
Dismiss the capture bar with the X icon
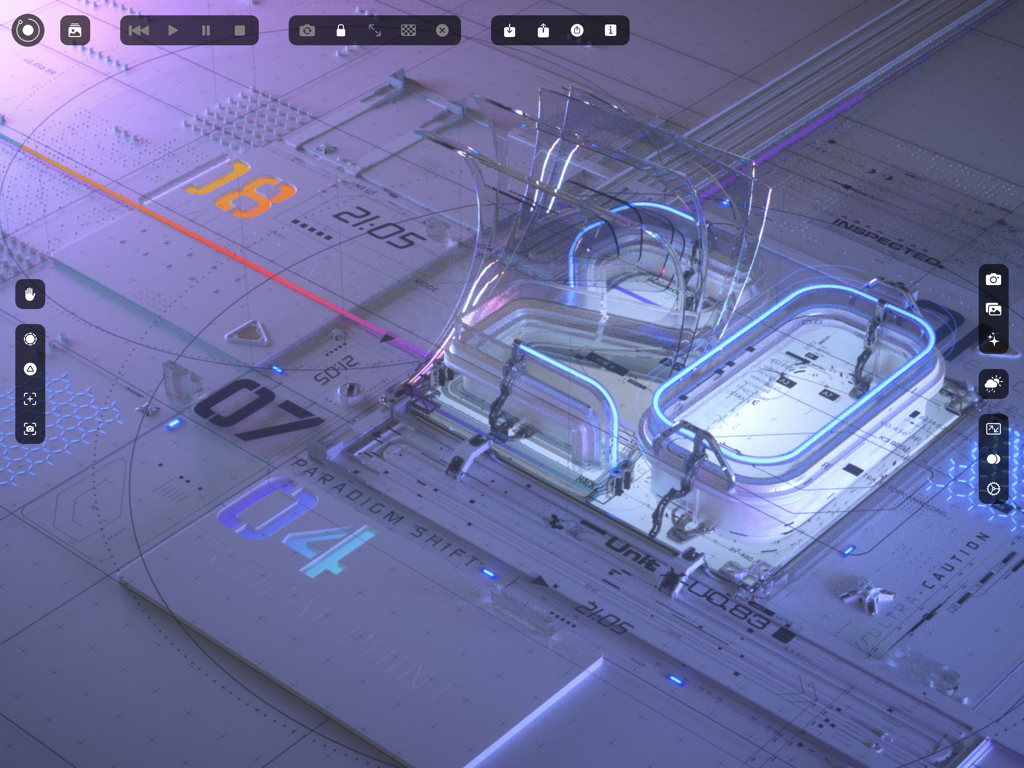point(442,30)
